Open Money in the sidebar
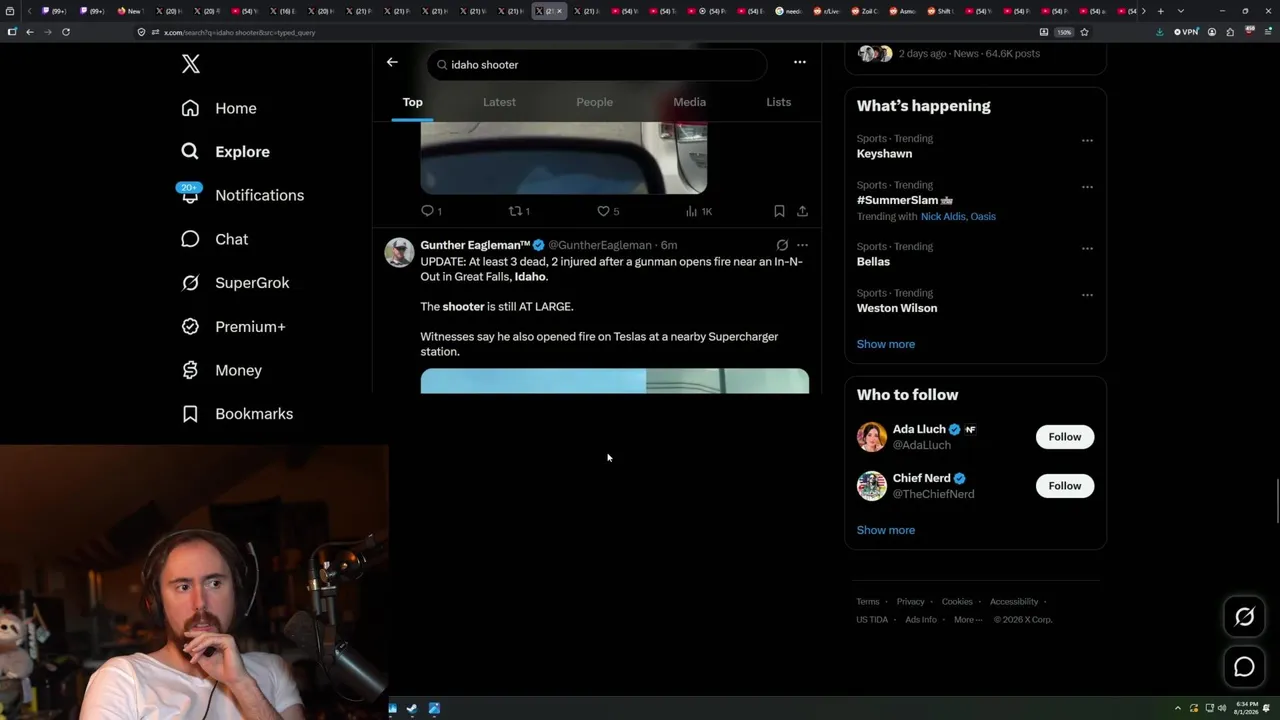 tap(221, 370)
